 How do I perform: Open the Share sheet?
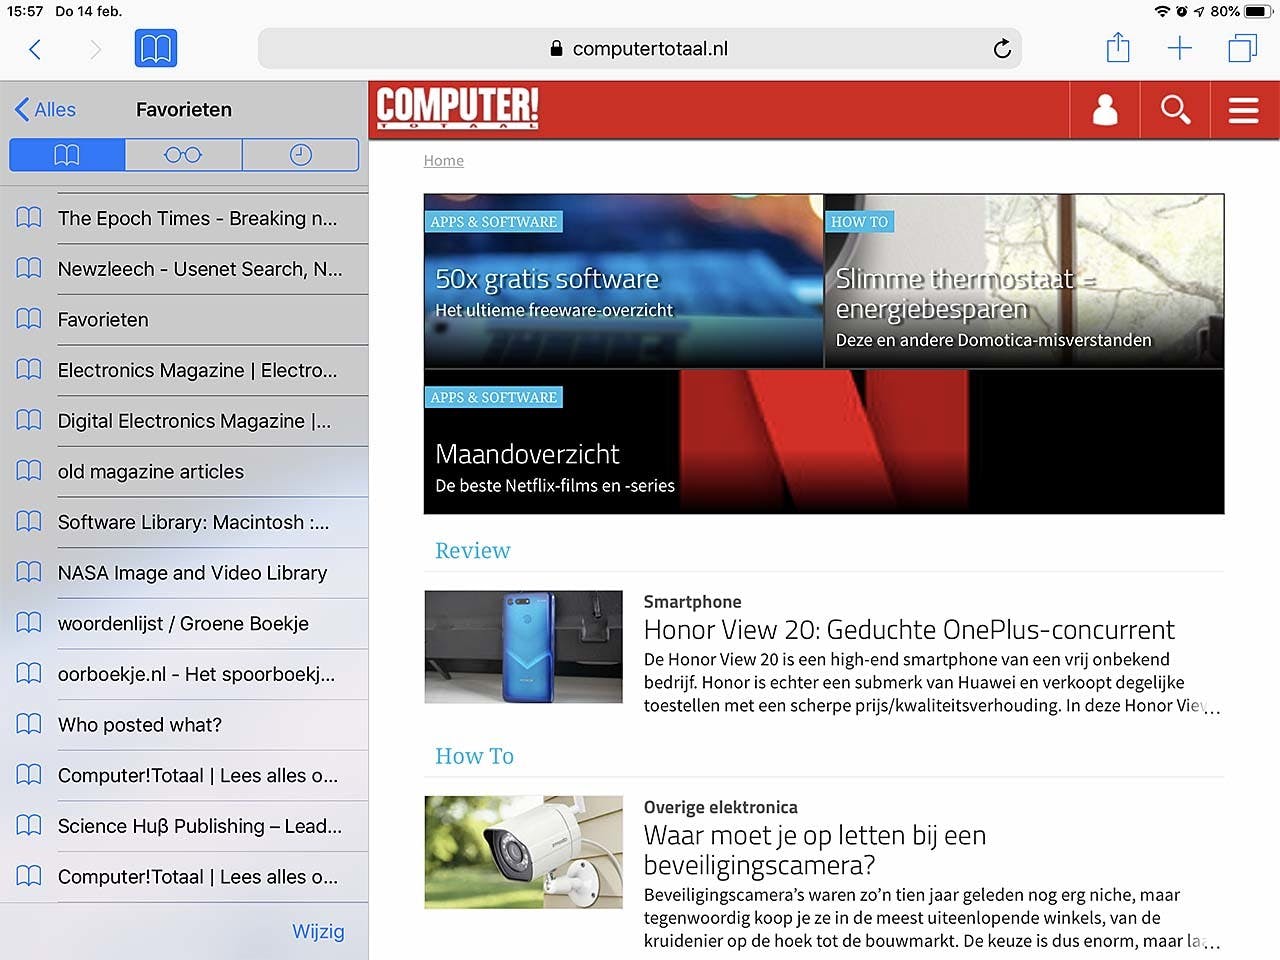click(x=1117, y=47)
